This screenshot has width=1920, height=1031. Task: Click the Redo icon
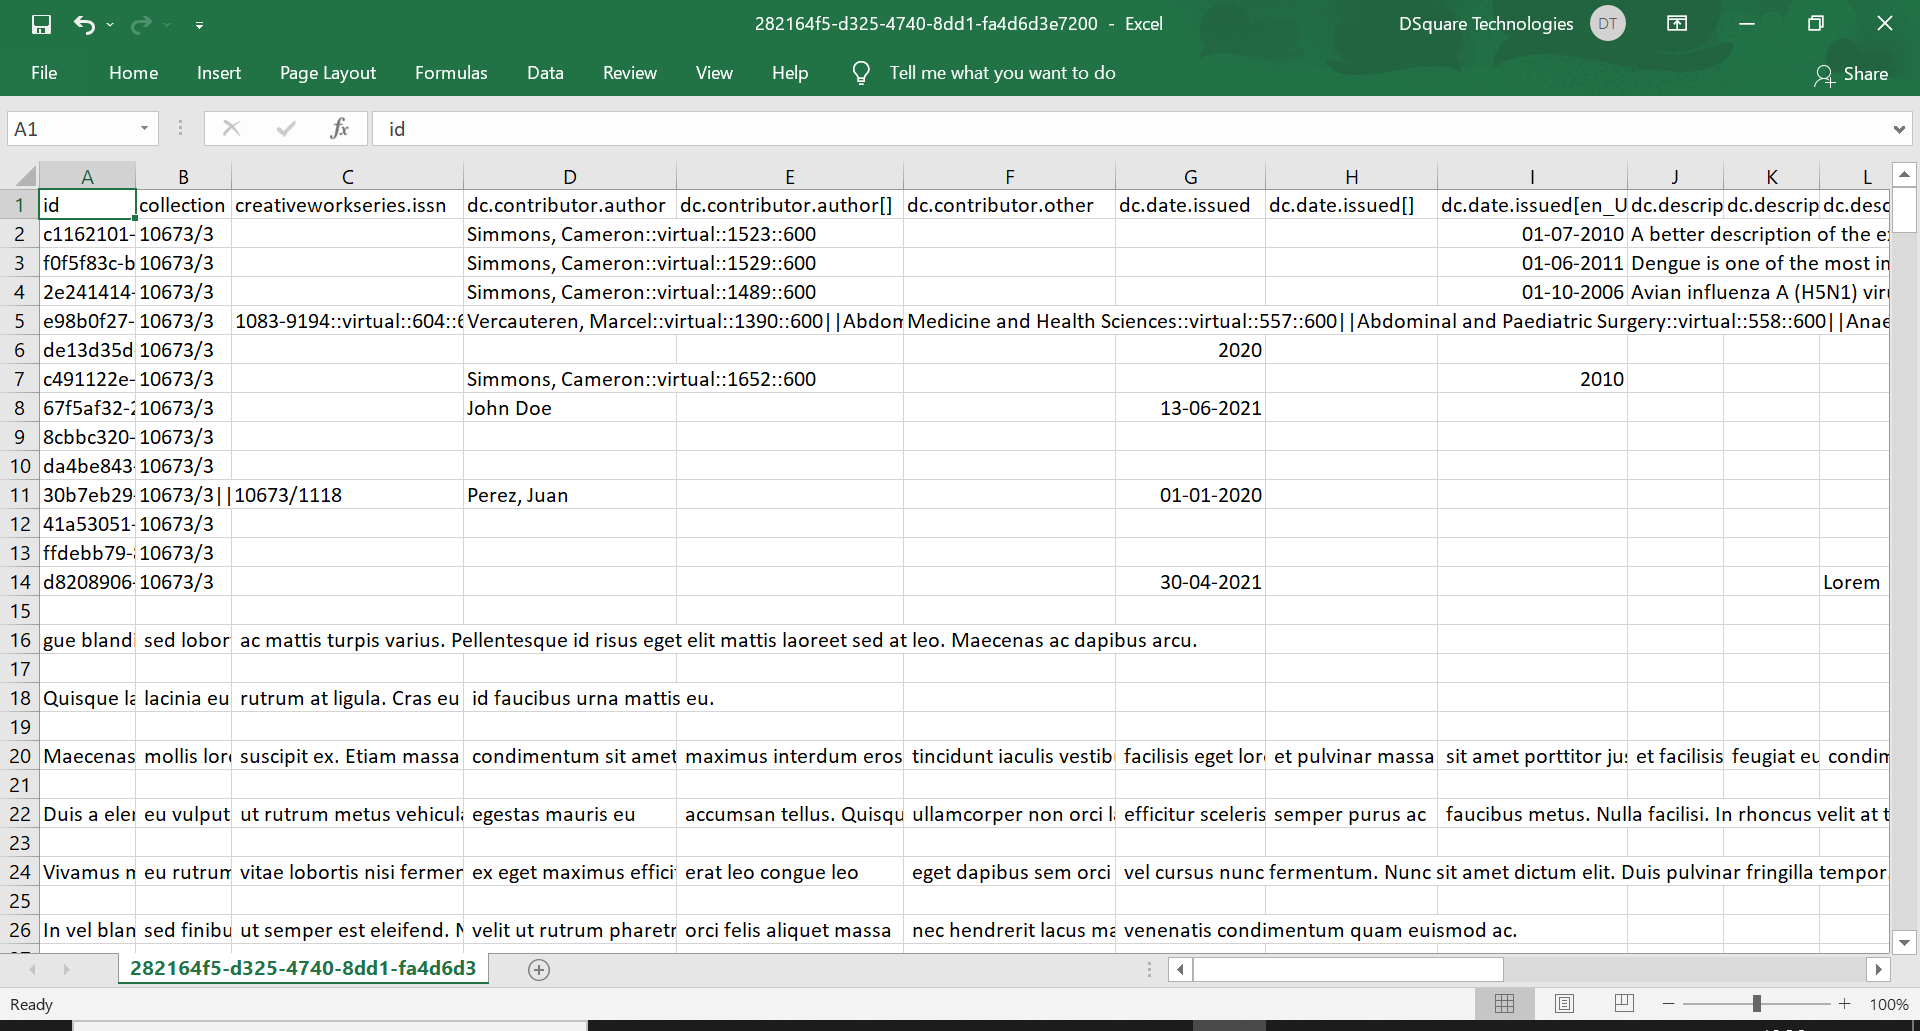click(x=140, y=24)
